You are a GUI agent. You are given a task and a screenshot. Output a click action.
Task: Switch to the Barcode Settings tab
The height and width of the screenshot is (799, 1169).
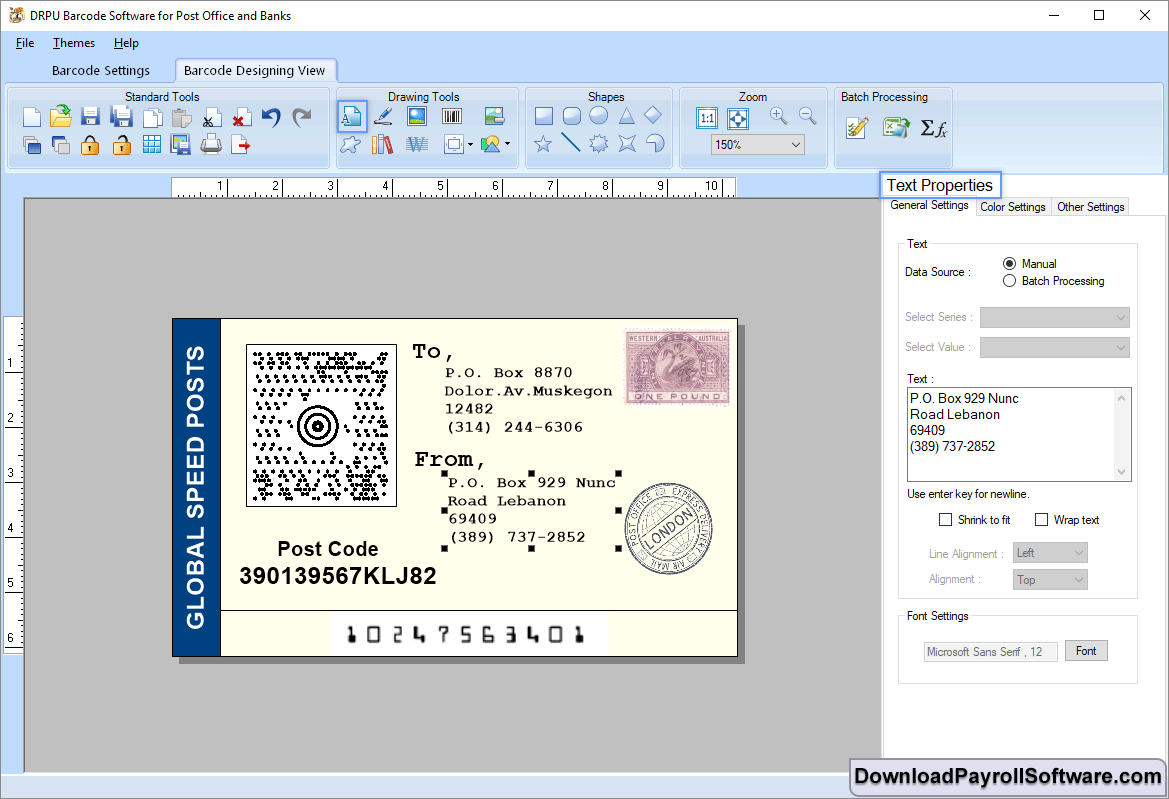click(101, 70)
